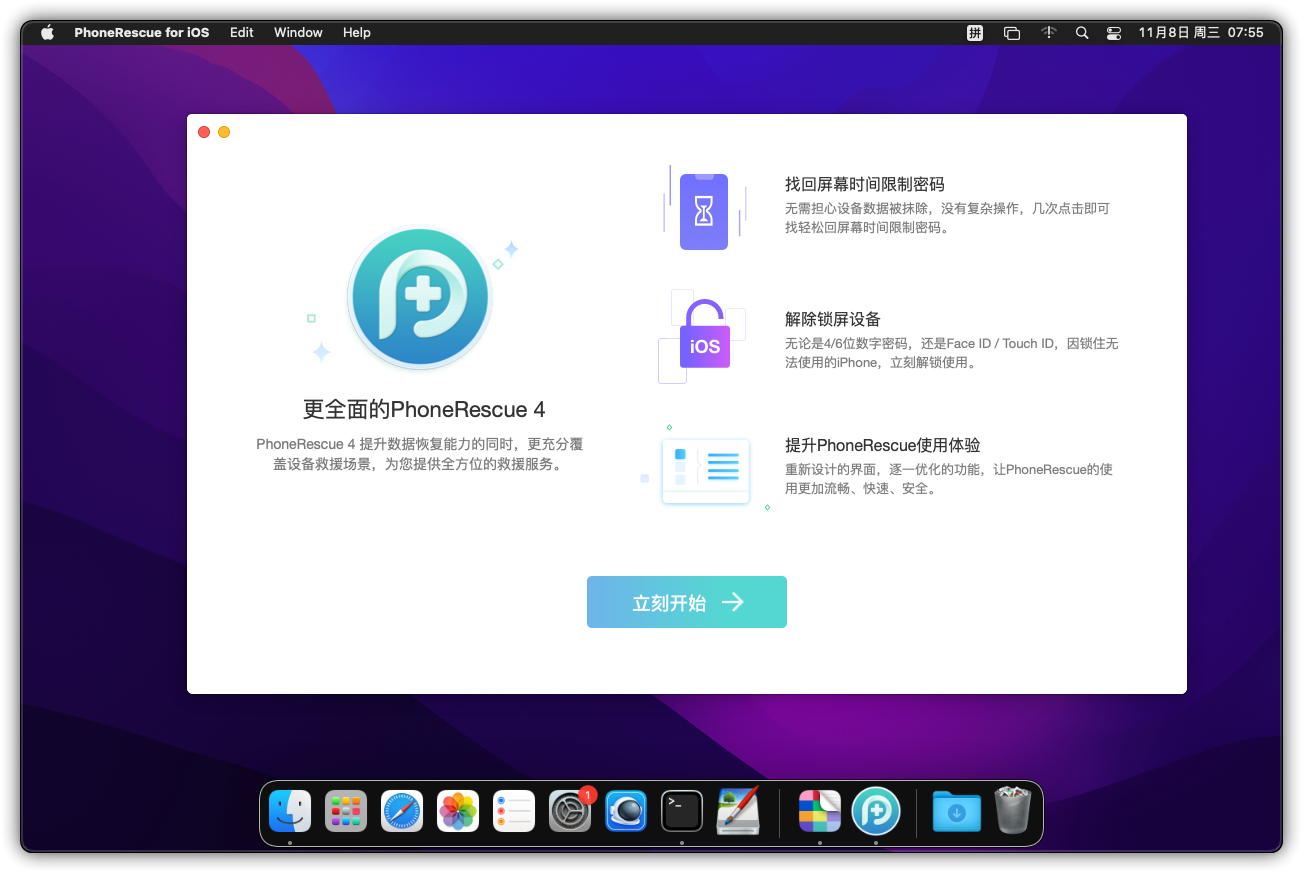The height and width of the screenshot is (873, 1303).
Task: Open the Downloads folder stack in dock
Action: pos(956,811)
